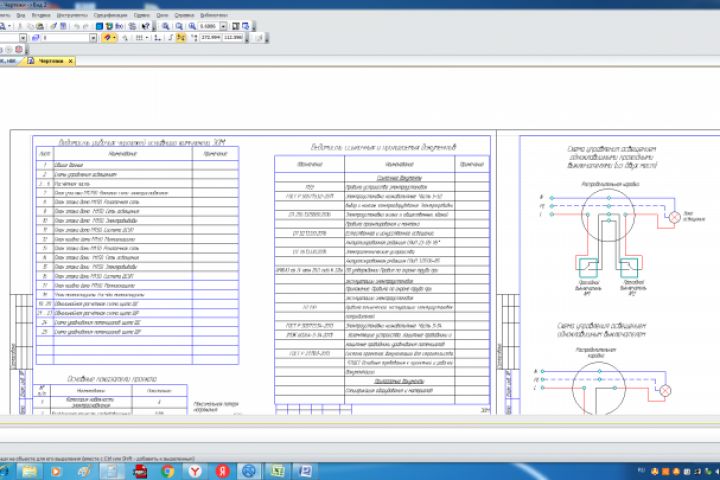Click the RU language indicator in tray
This screenshot has height=480, width=720.
point(641,470)
